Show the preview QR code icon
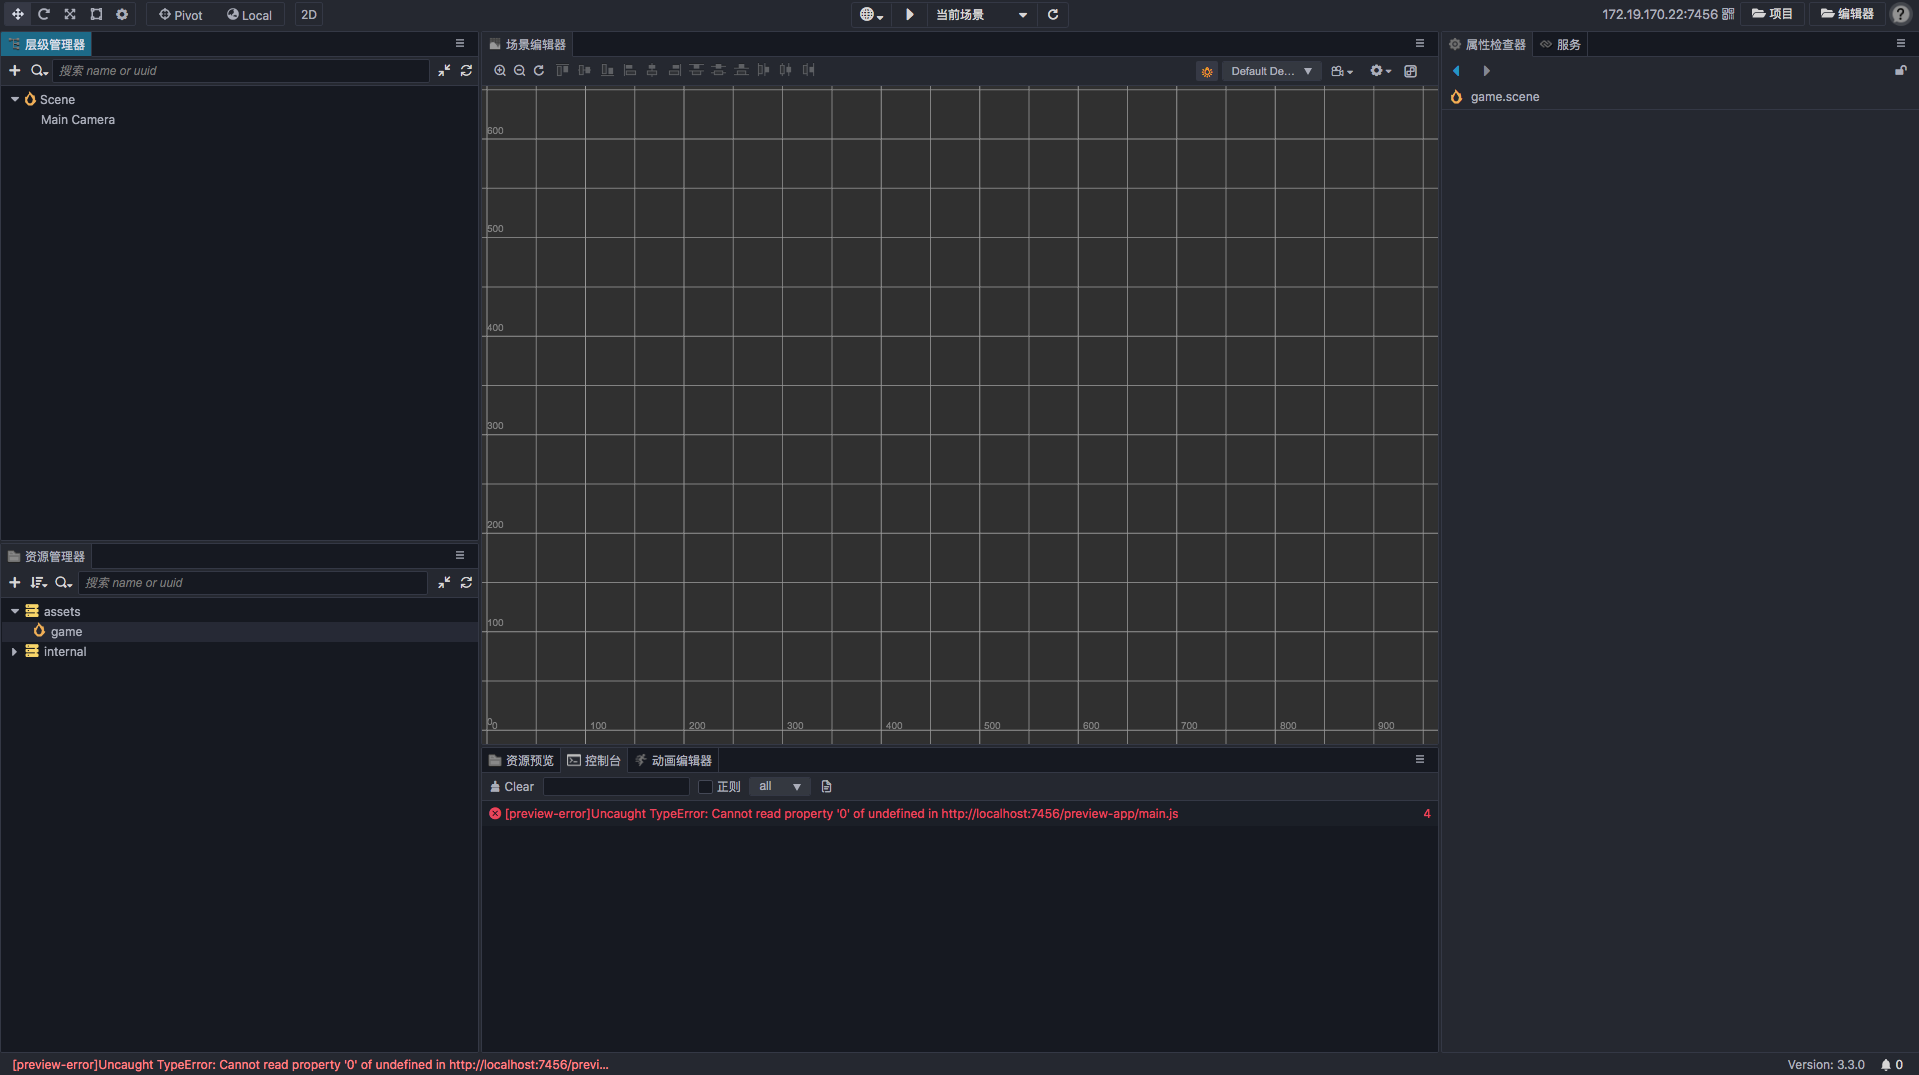The image size is (1919, 1075). pyautogui.click(x=1728, y=14)
